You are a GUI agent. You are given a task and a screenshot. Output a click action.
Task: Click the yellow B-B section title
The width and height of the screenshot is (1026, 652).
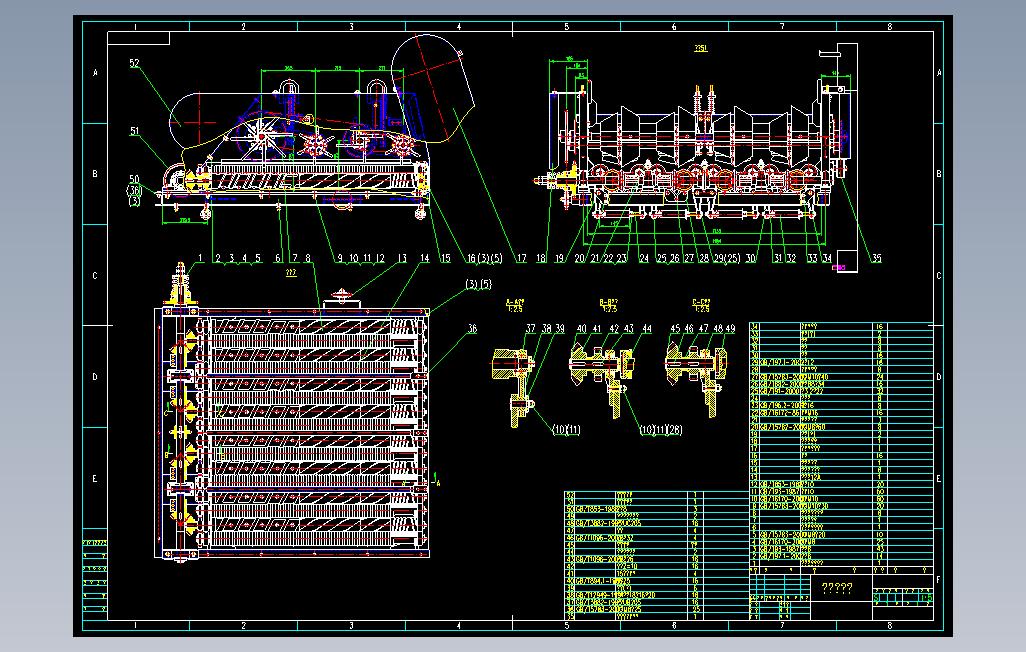[x=609, y=305]
